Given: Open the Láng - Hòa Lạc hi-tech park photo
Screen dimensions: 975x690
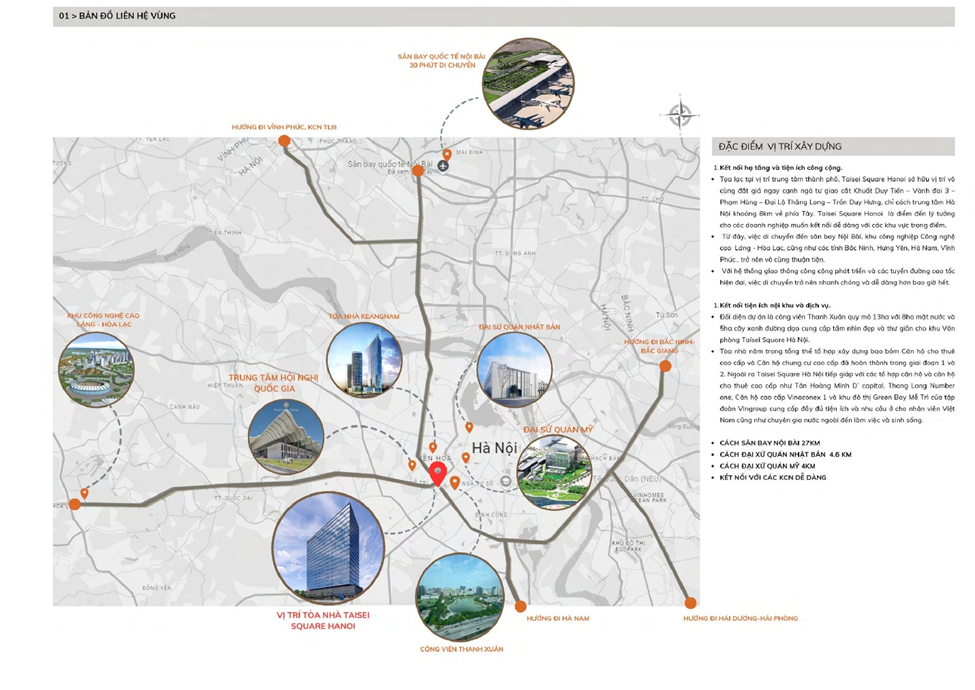Looking at the screenshot, I should coord(96,369).
